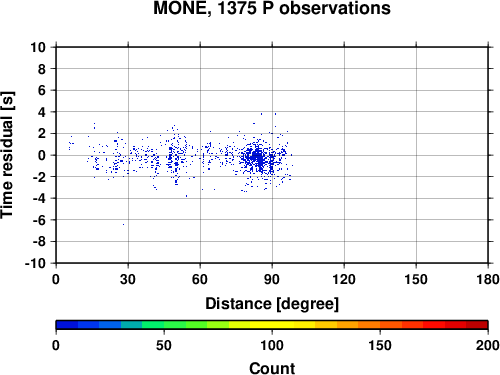Click the Time residual [s] axis label
Screen dimensions: 500x375
click(x=7, y=155)
